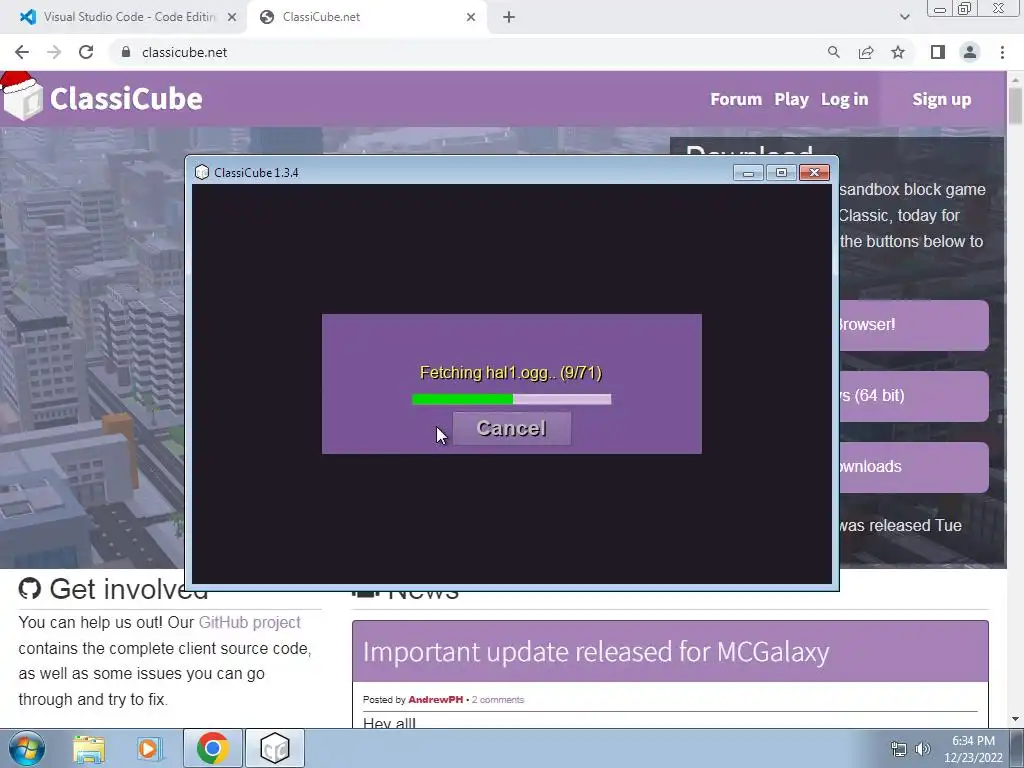
Task: Focus the address bar showing classicube.net
Action: point(470,52)
